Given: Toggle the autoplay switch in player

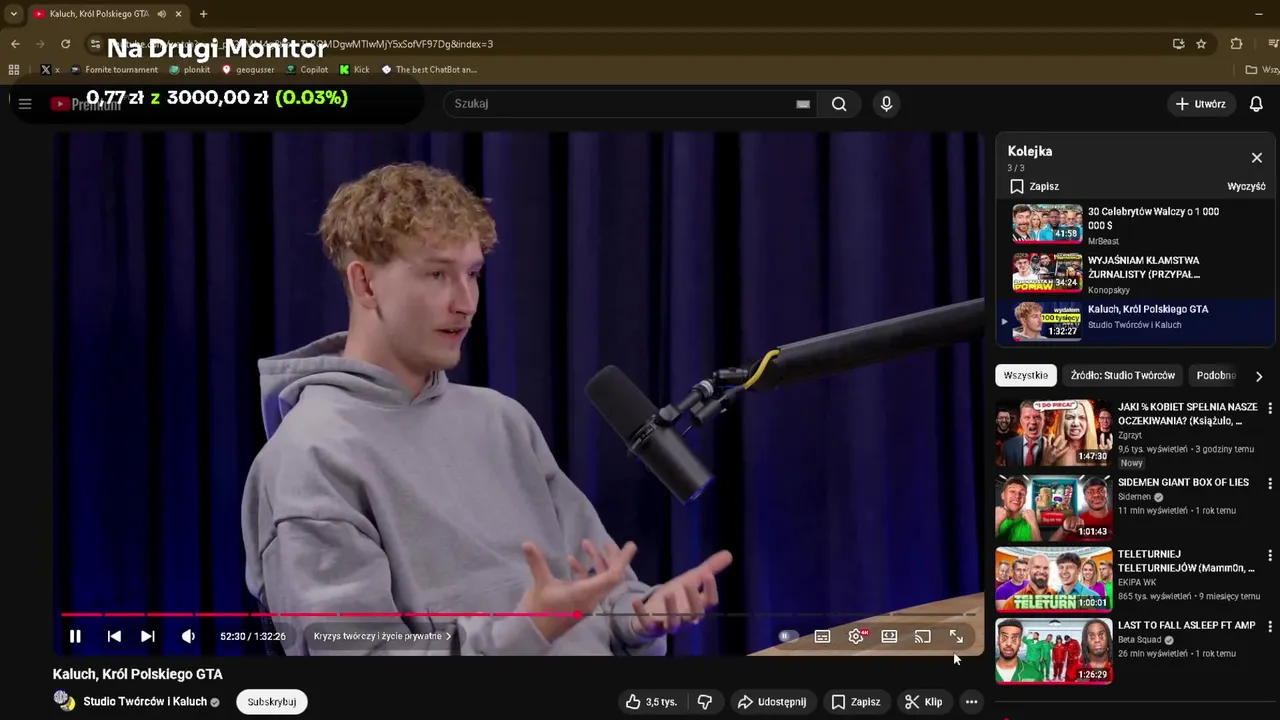Looking at the screenshot, I should pos(788,636).
